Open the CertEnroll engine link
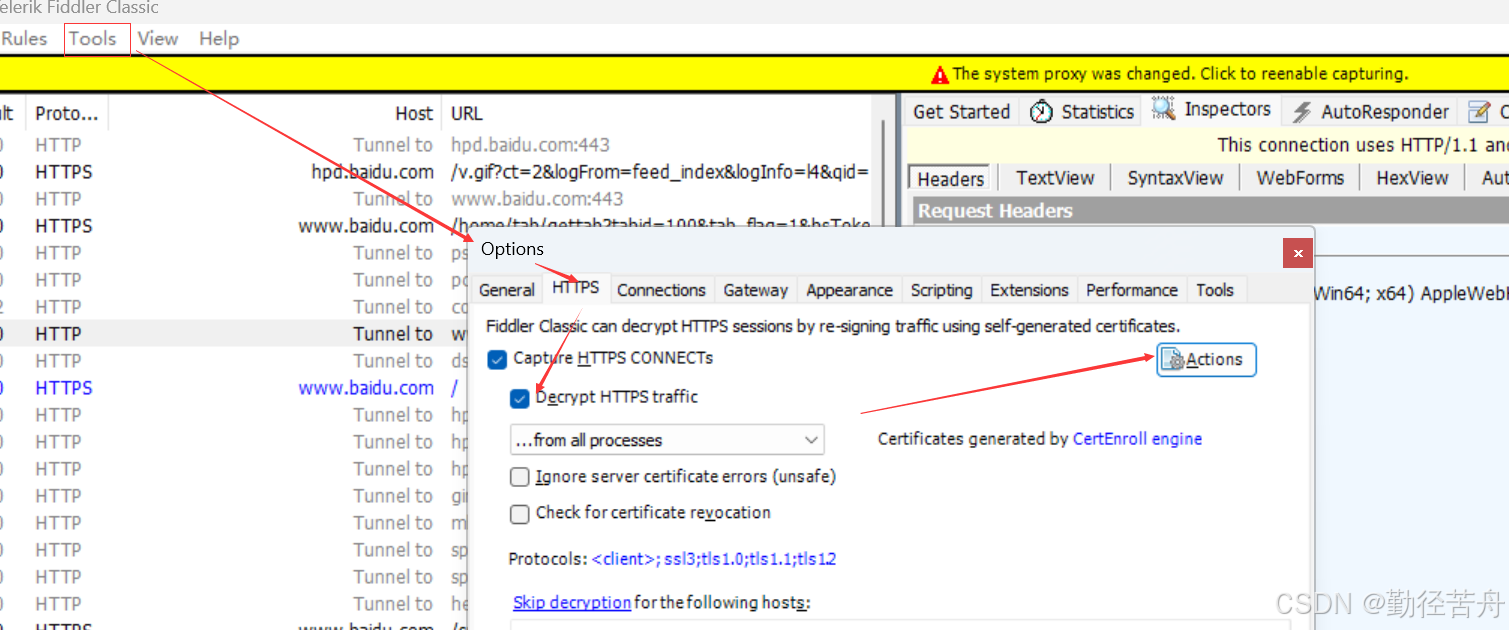1509x630 pixels. tap(1137, 439)
